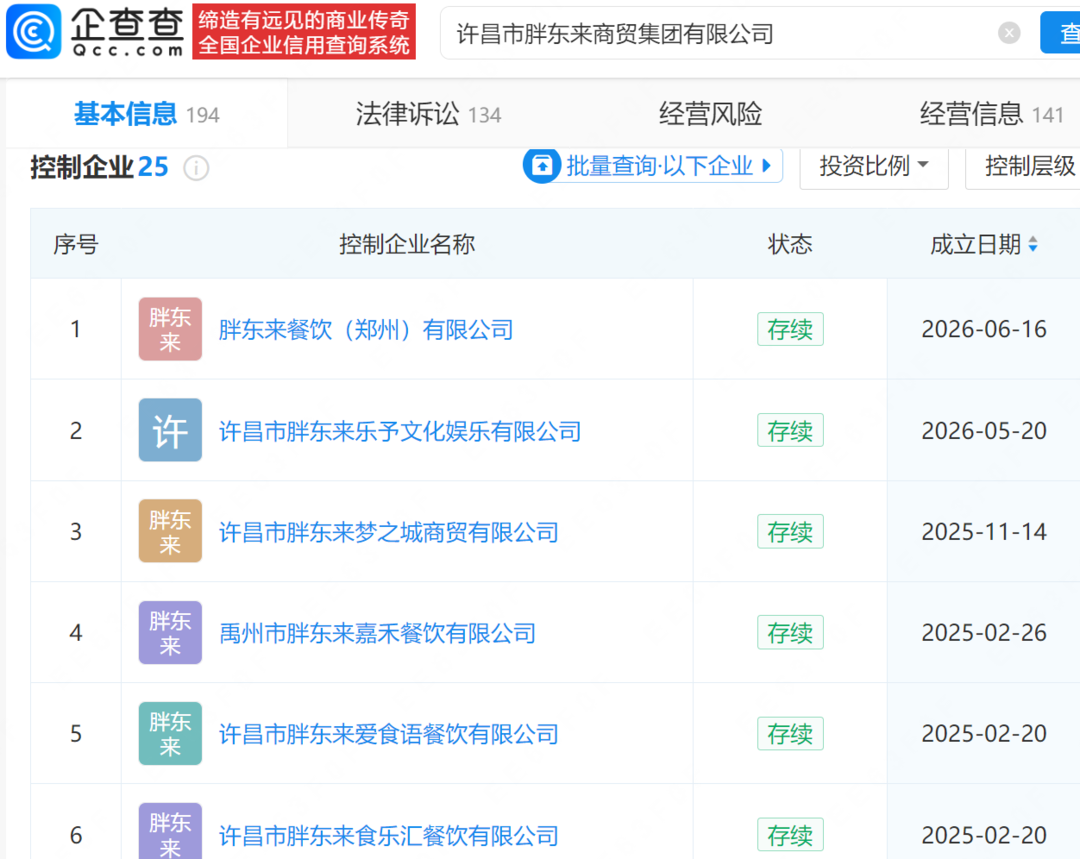The height and width of the screenshot is (859, 1080).
Task: Switch to the 经营信息 tab
Action: click(x=992, y=114)
